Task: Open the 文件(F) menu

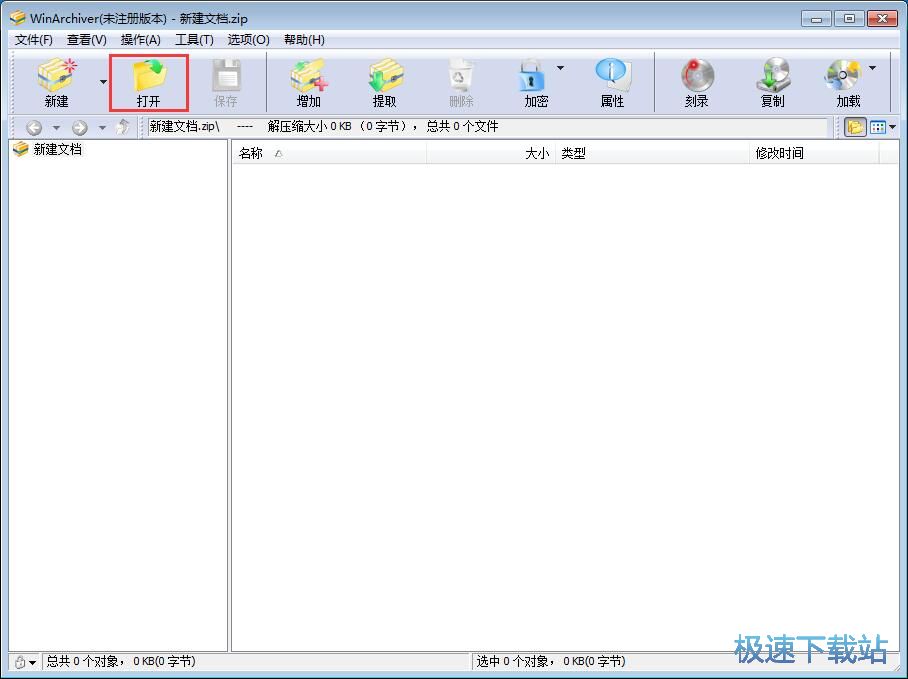Action: tap(34, 40)
